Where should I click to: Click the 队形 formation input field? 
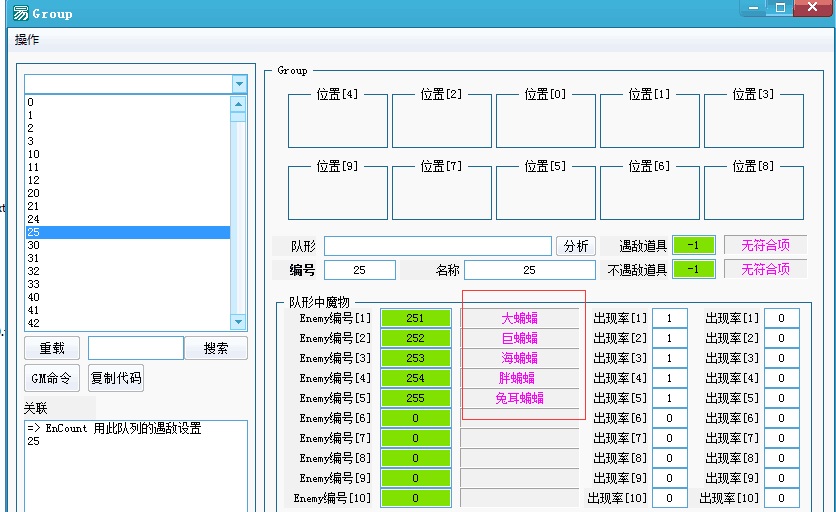pyautogui.click(x=437, y=246)
